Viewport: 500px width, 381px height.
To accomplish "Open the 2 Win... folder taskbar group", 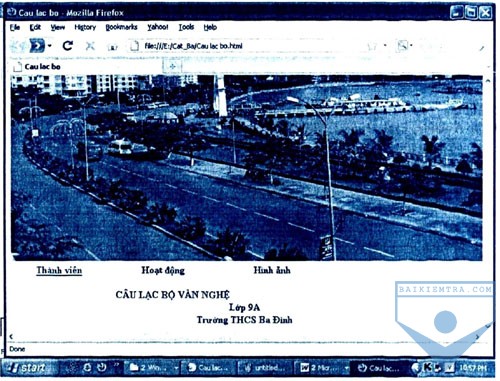I will click(x=153, y=368).
